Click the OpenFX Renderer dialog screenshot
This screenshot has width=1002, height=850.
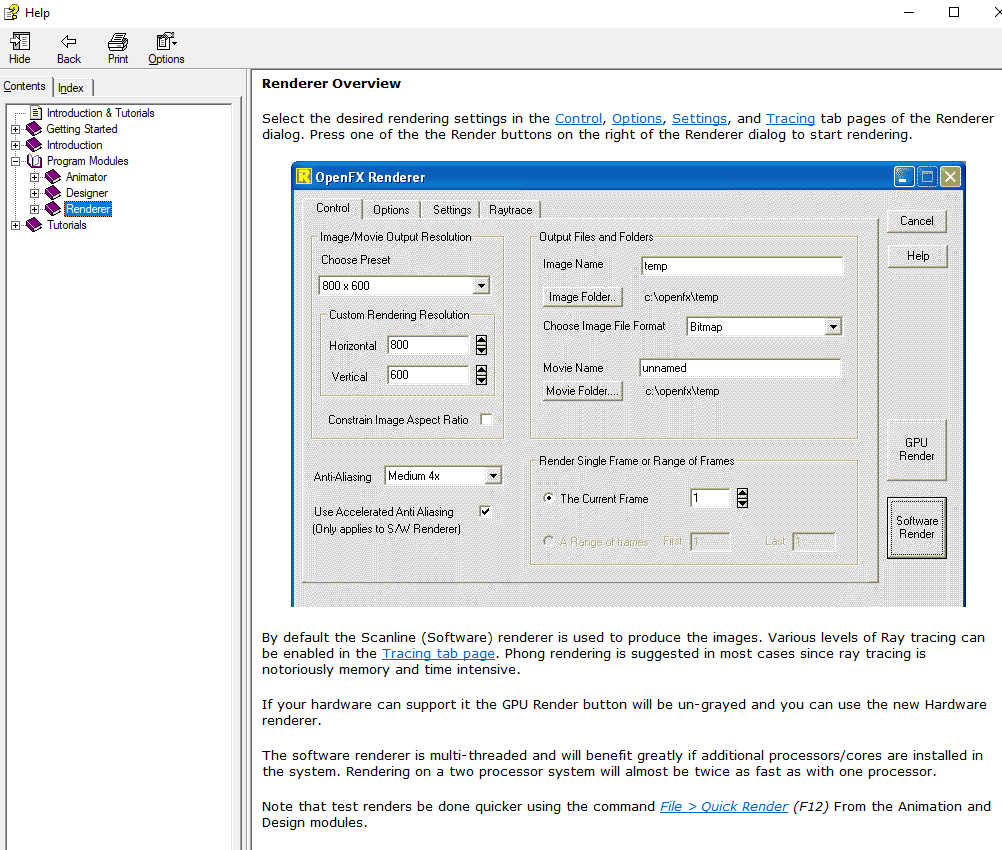point(628,384)
